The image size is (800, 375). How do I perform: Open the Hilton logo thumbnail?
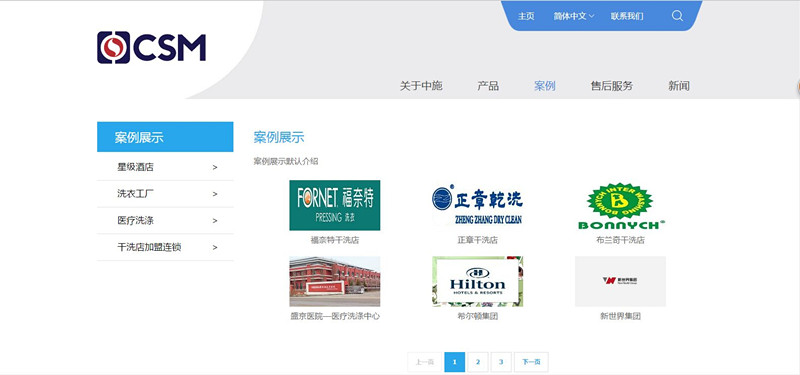(x=478, y=281)
